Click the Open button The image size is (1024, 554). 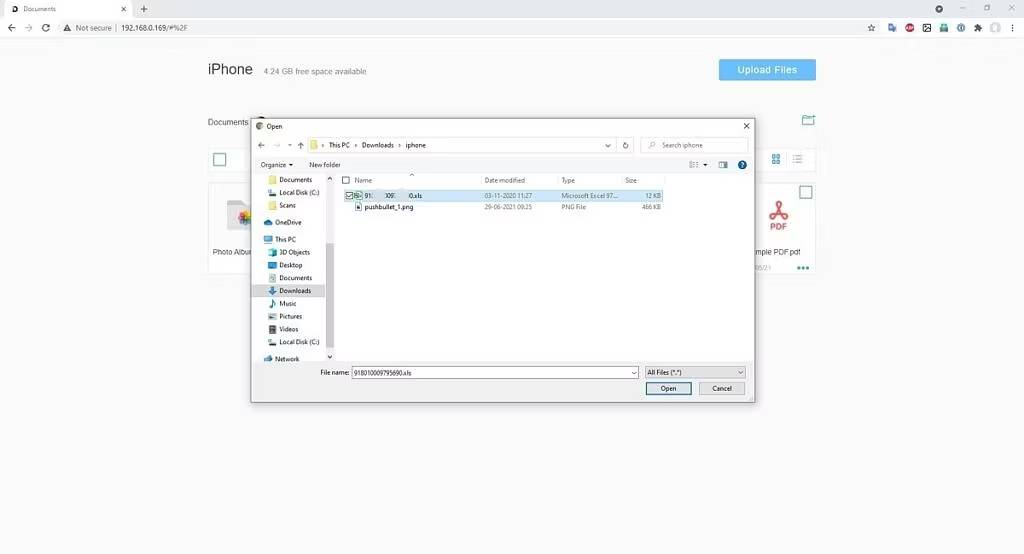click(x=668, y=388)
